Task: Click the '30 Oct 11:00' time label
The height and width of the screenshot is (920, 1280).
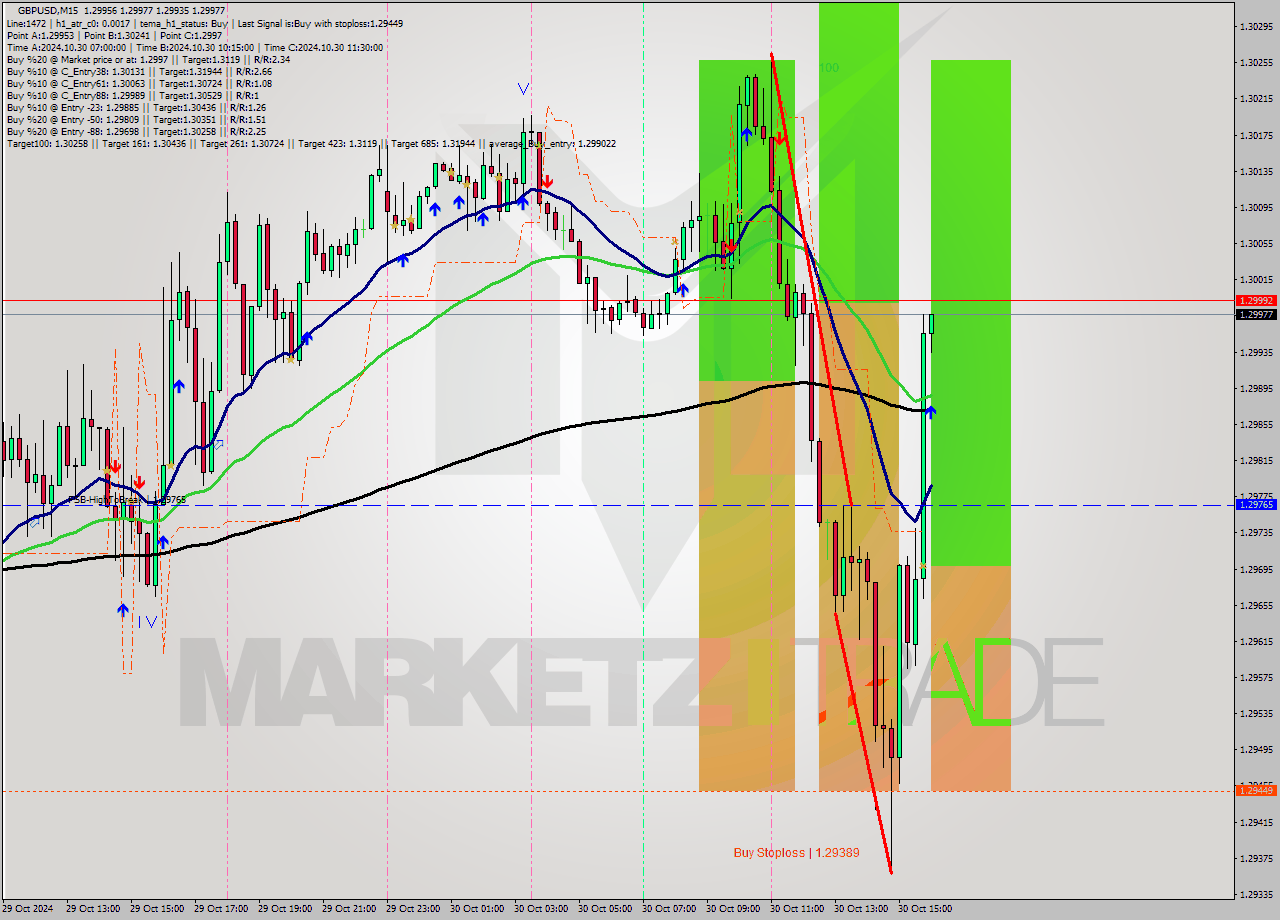Action: click(x=797, y=909)
